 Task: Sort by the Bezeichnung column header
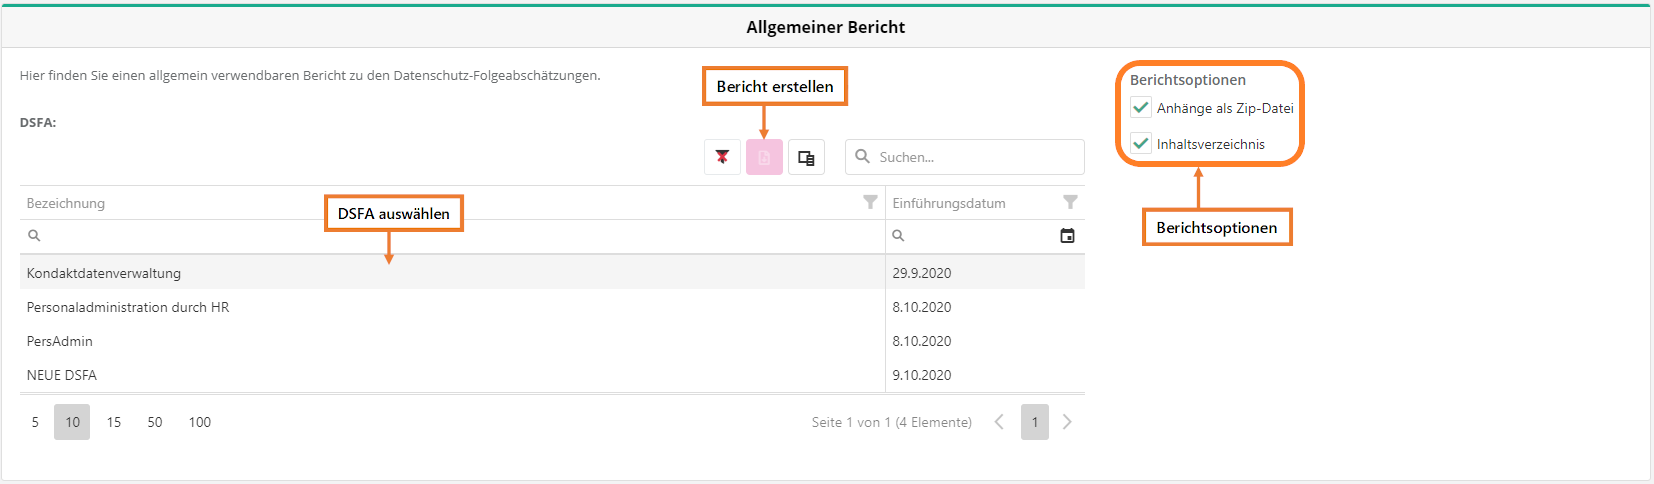[66, 203]
